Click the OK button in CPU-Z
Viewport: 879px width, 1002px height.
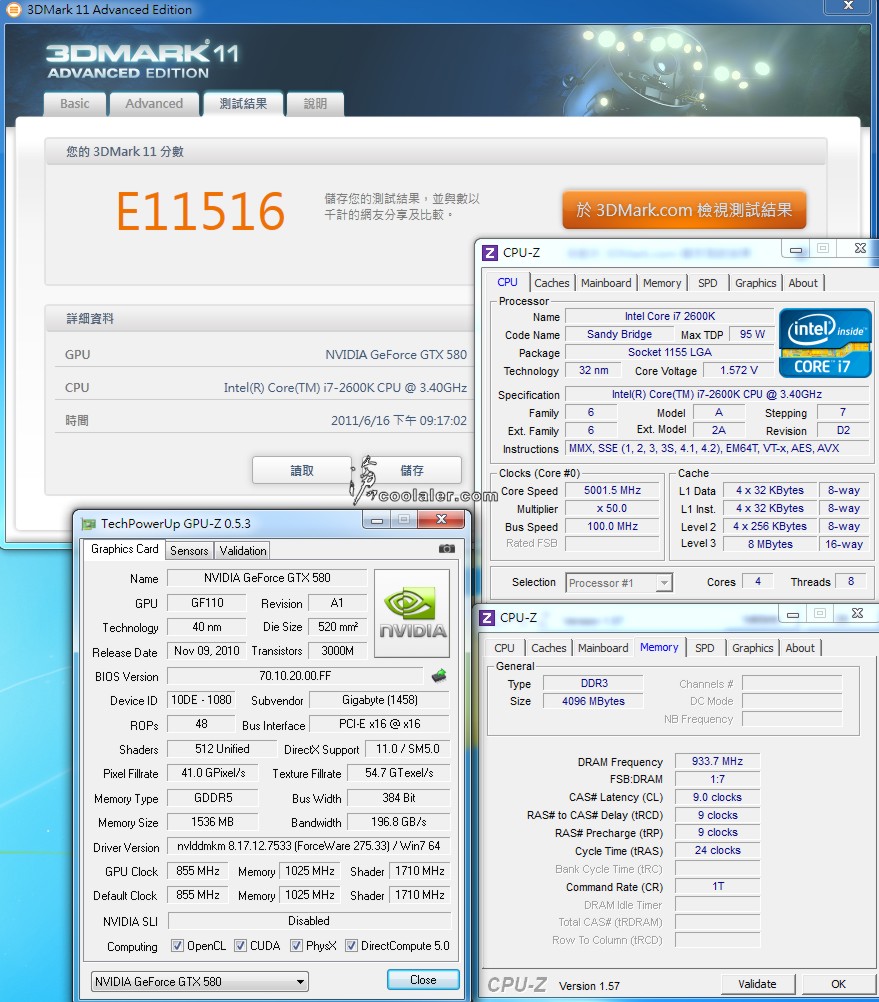(838, 984)
